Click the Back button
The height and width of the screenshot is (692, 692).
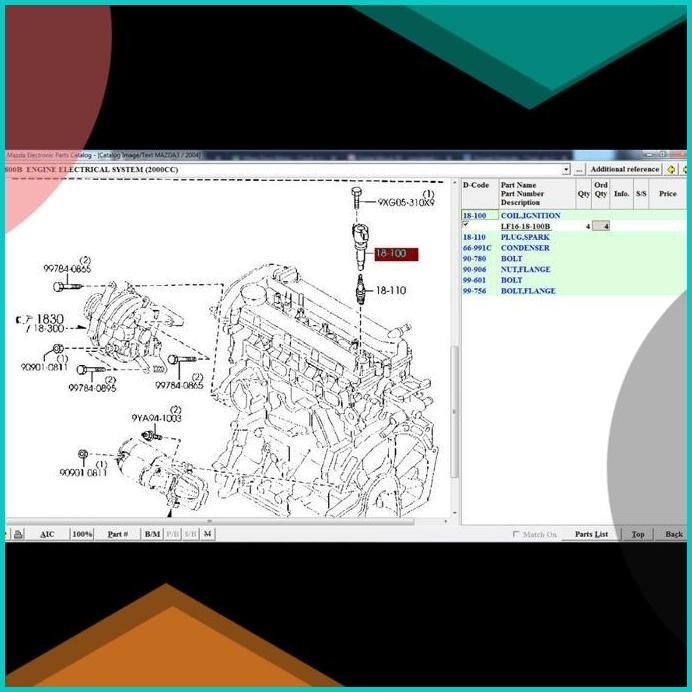point(673,534)
